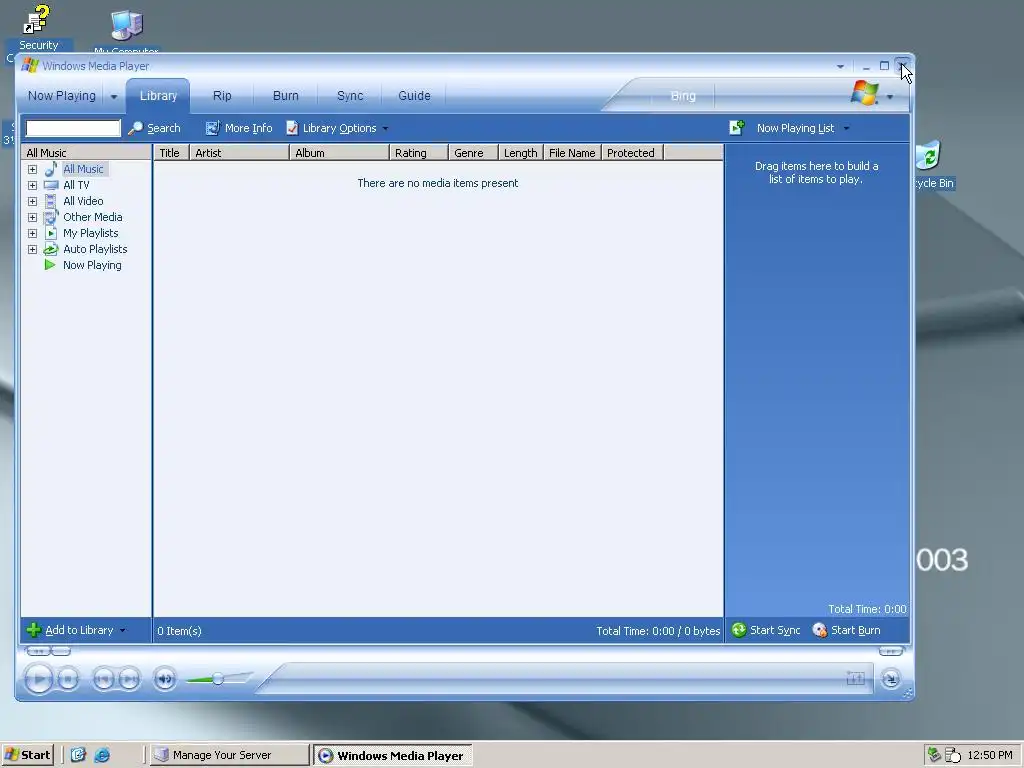The width and height of the screenshot is (1024, 768).
Task: Sort by the File Name column header
Action: click(572, 153)
